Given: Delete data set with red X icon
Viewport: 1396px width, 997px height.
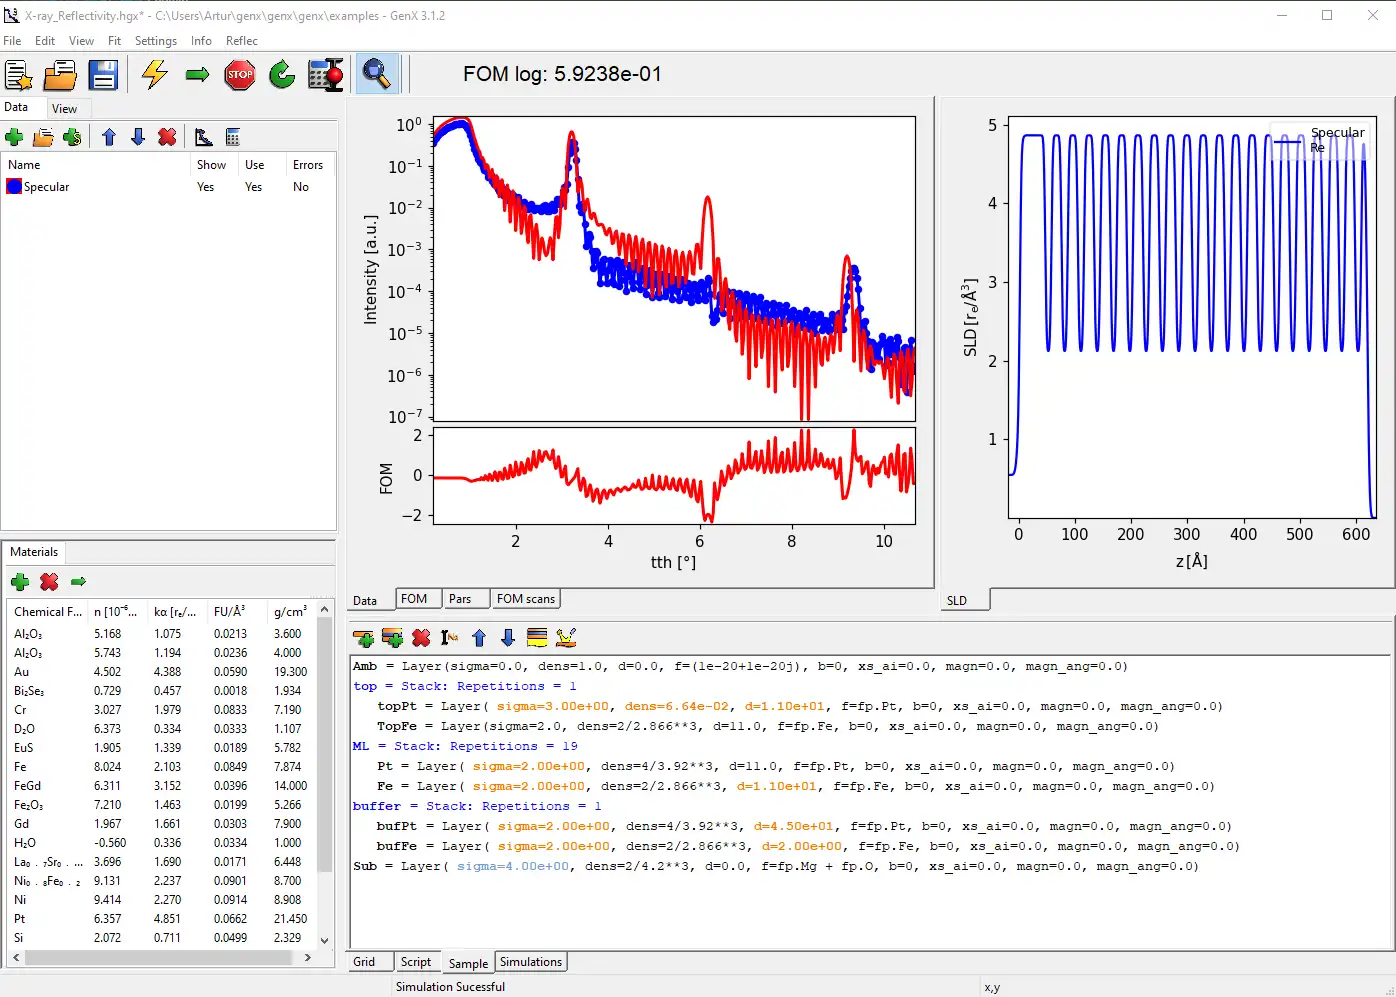Looking at the screenshot, I should [x=167, y=137].
